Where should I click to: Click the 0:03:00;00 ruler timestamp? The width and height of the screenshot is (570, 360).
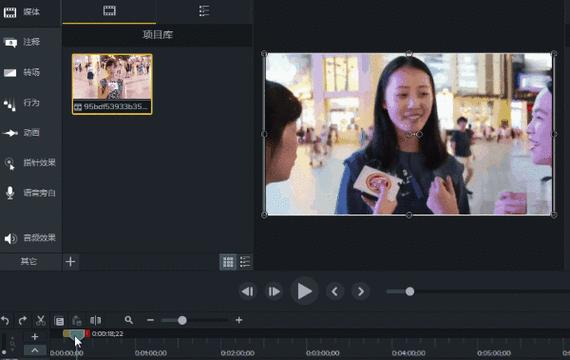(323, 353)
